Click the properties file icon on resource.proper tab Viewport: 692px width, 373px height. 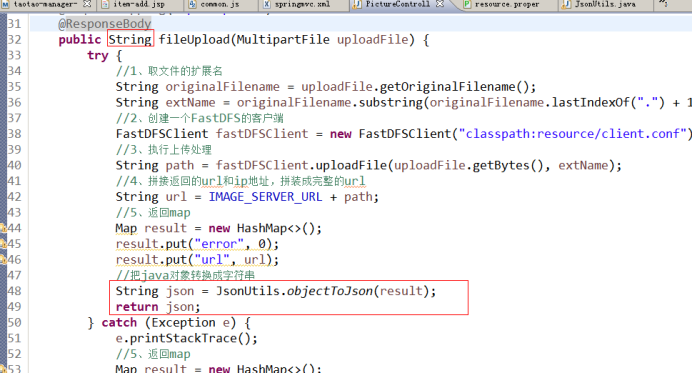(466, 4)
